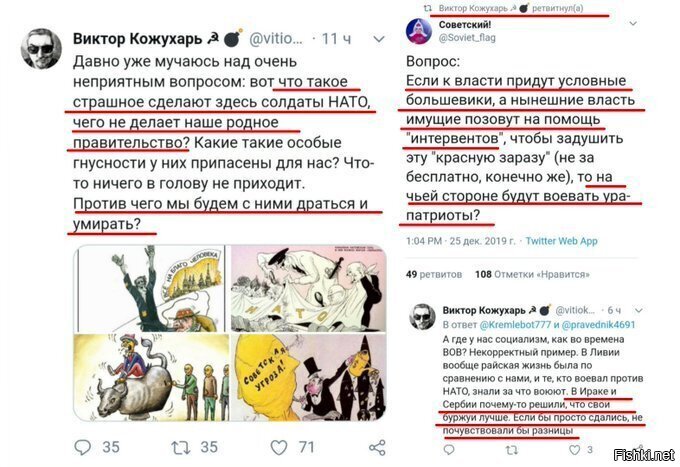
Task: Open the @Kremlebot777 mention link
Action: (x=514, y=324)
